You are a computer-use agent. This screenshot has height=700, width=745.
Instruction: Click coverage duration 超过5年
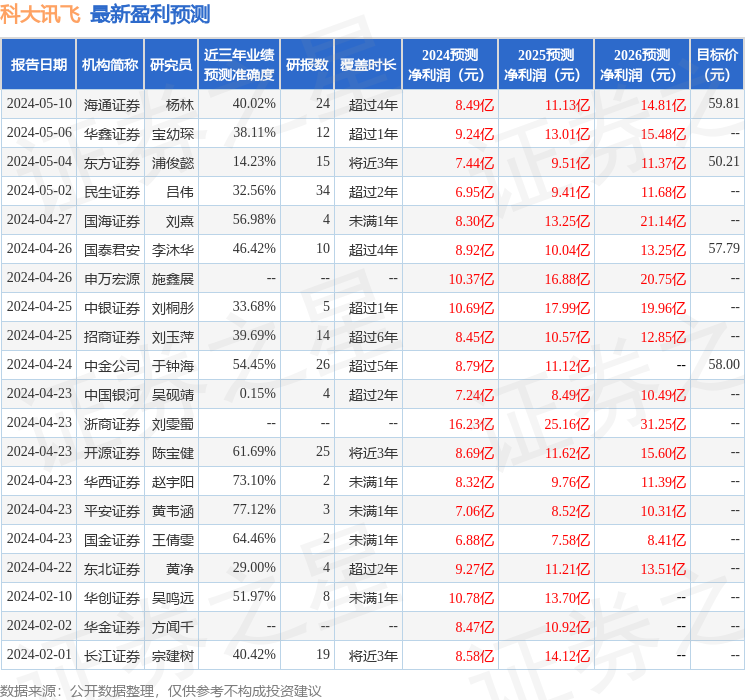[x=373, y=365]
